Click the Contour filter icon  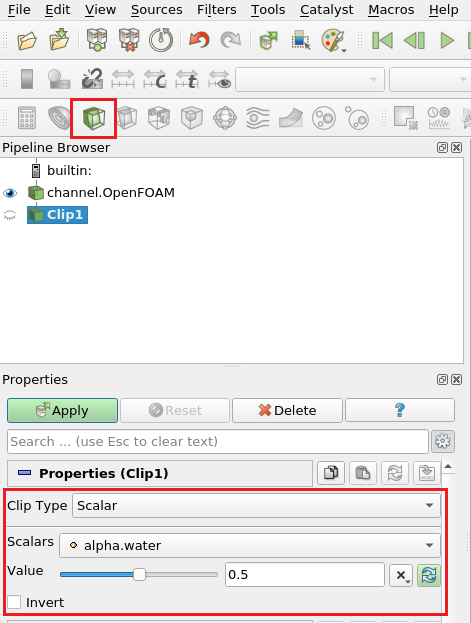point(59,118)
